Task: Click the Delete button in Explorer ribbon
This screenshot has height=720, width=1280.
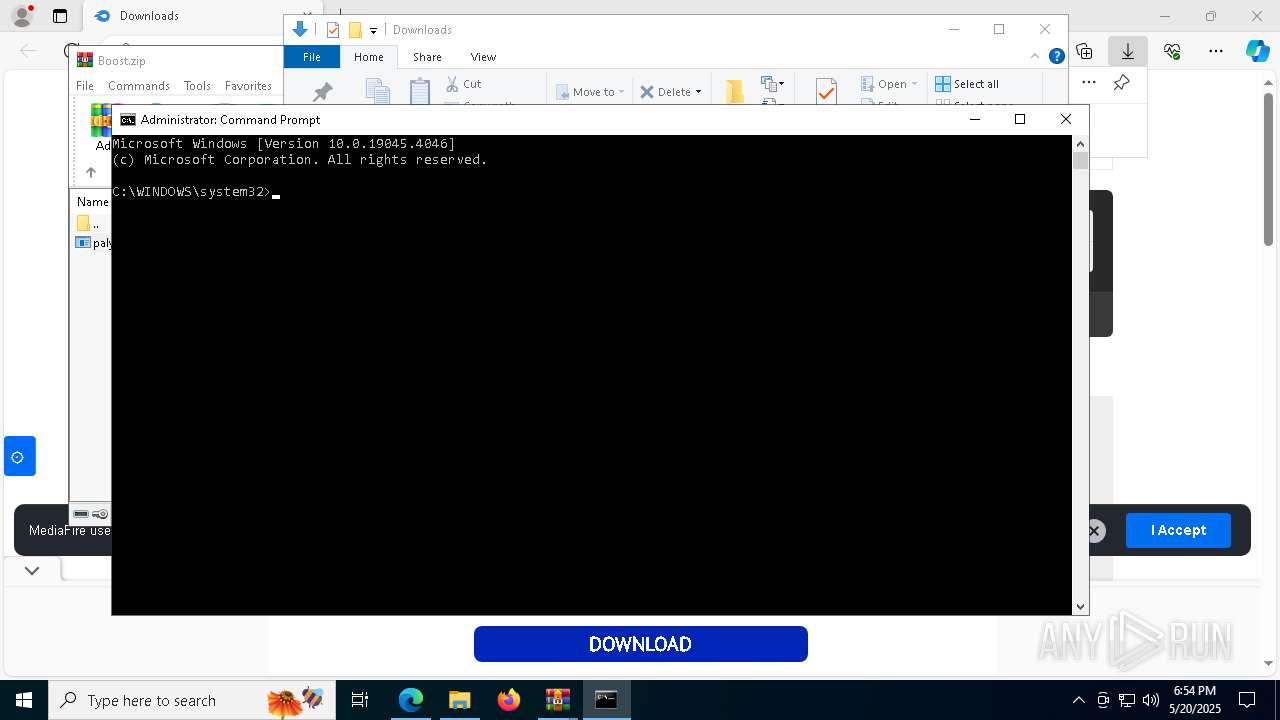Action: click(665, 92)
